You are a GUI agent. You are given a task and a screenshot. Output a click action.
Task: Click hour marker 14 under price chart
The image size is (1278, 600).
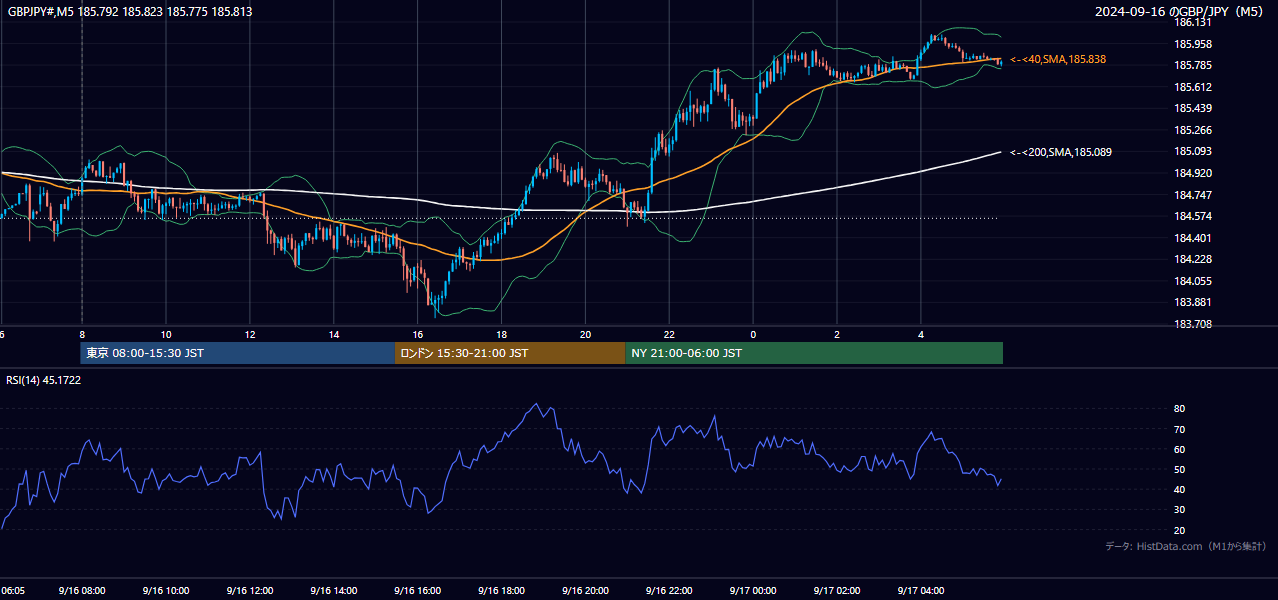pyautogui.click(x=334, y=335)
